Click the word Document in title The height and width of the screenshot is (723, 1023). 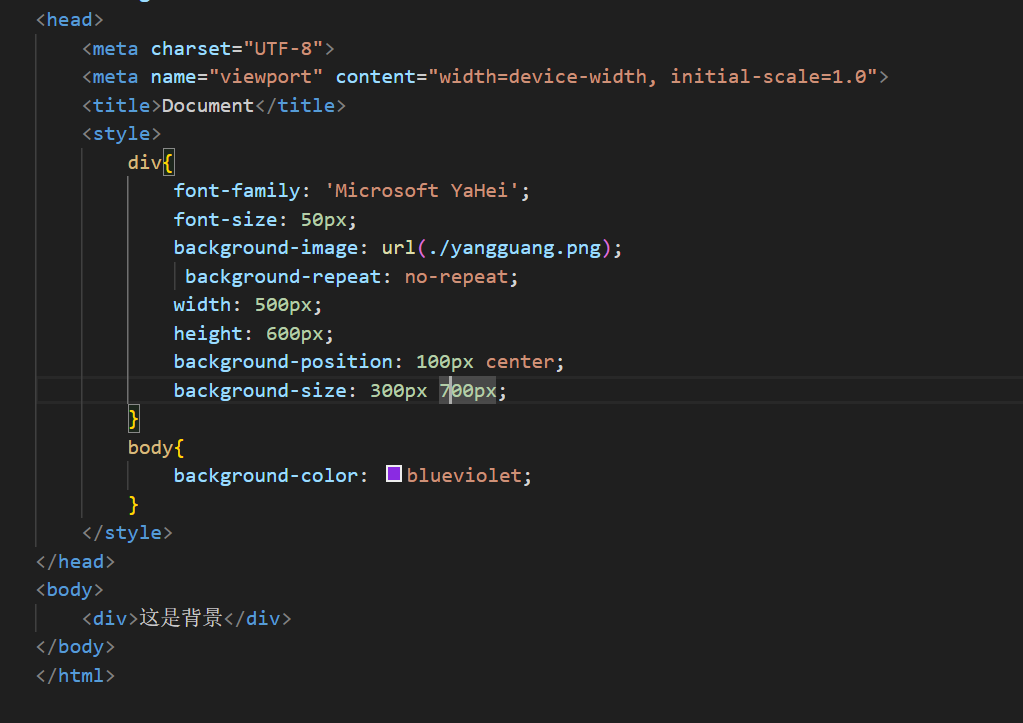pyautogui.click(x=207, y=106)
